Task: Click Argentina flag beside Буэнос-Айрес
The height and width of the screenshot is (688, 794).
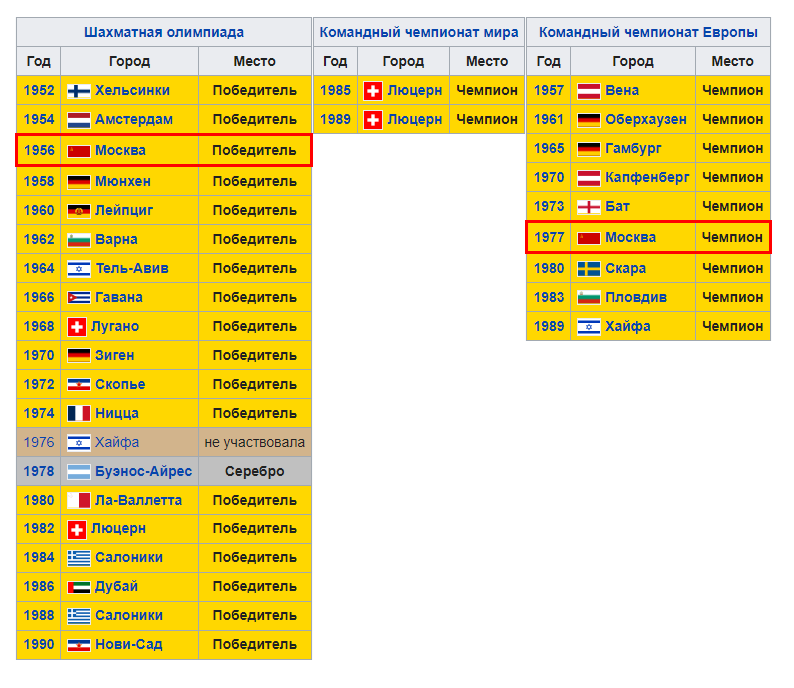Action: click(79, 472)
